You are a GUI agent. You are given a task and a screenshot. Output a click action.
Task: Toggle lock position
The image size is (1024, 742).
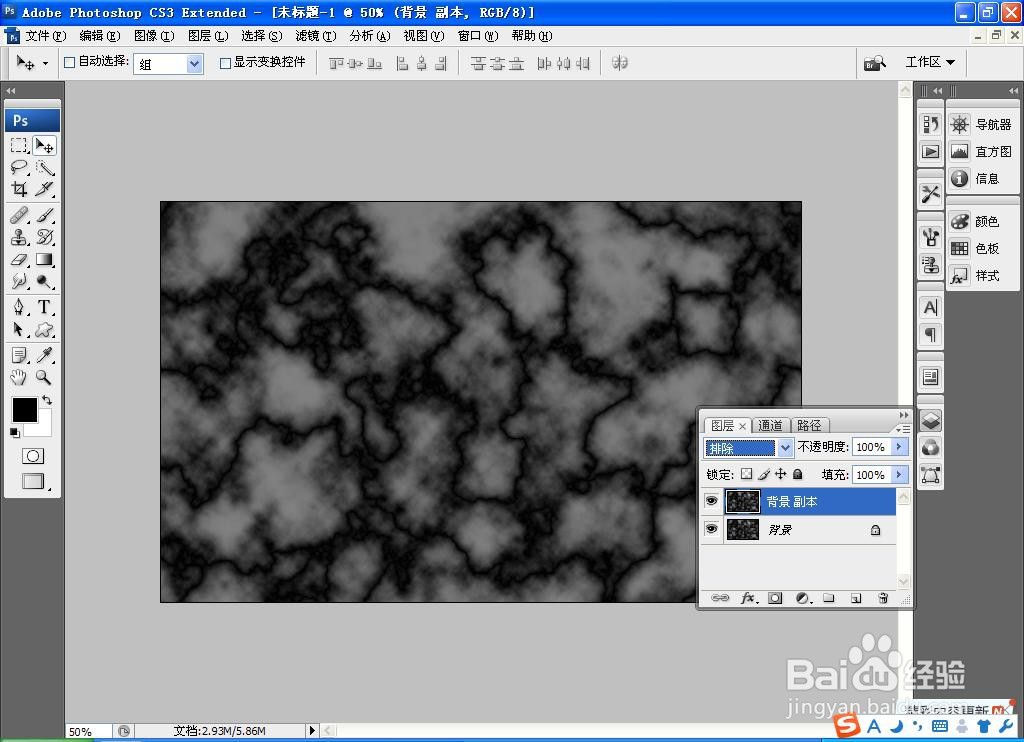pyautogui.click(x=780, y=474)
